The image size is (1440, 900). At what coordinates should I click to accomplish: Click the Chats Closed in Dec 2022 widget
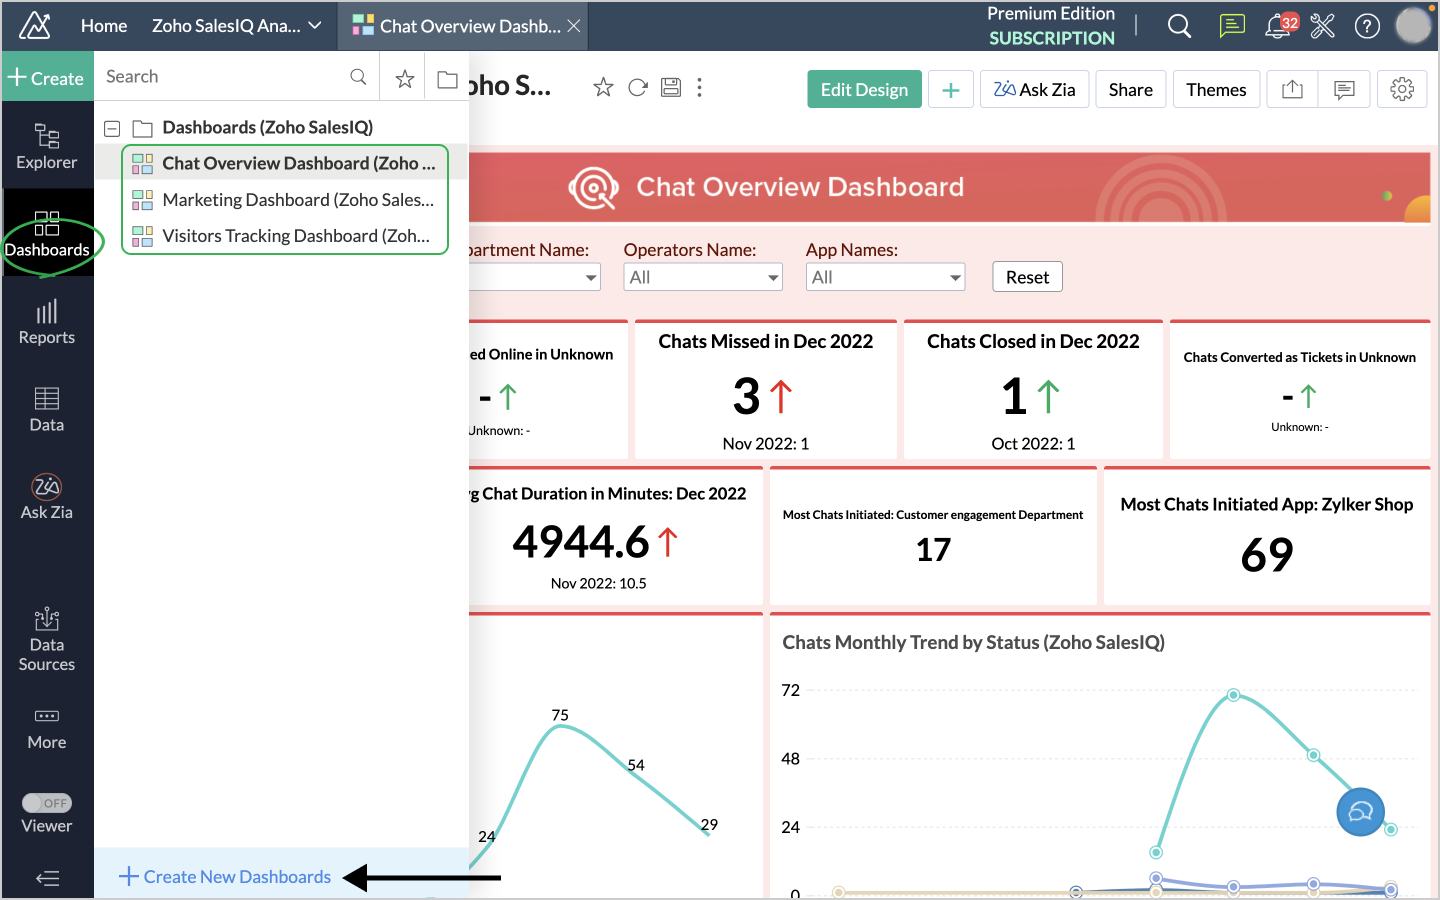(1033, 390)
